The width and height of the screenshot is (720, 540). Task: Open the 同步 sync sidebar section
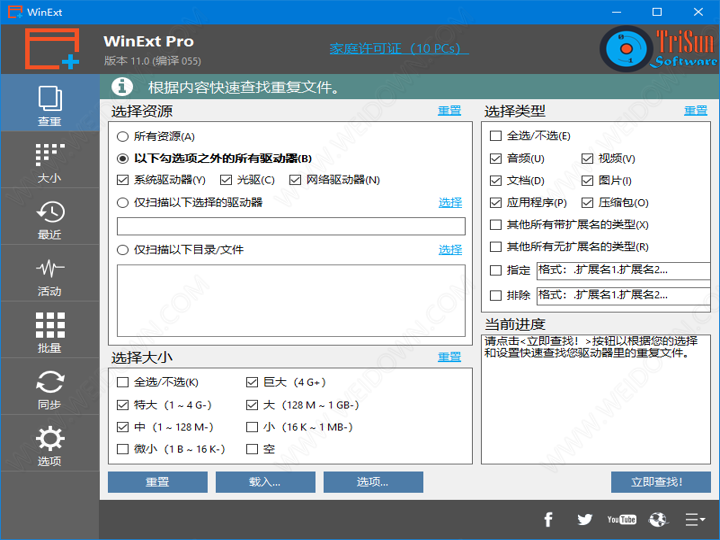pyautogui.click(x=50, y=387)
